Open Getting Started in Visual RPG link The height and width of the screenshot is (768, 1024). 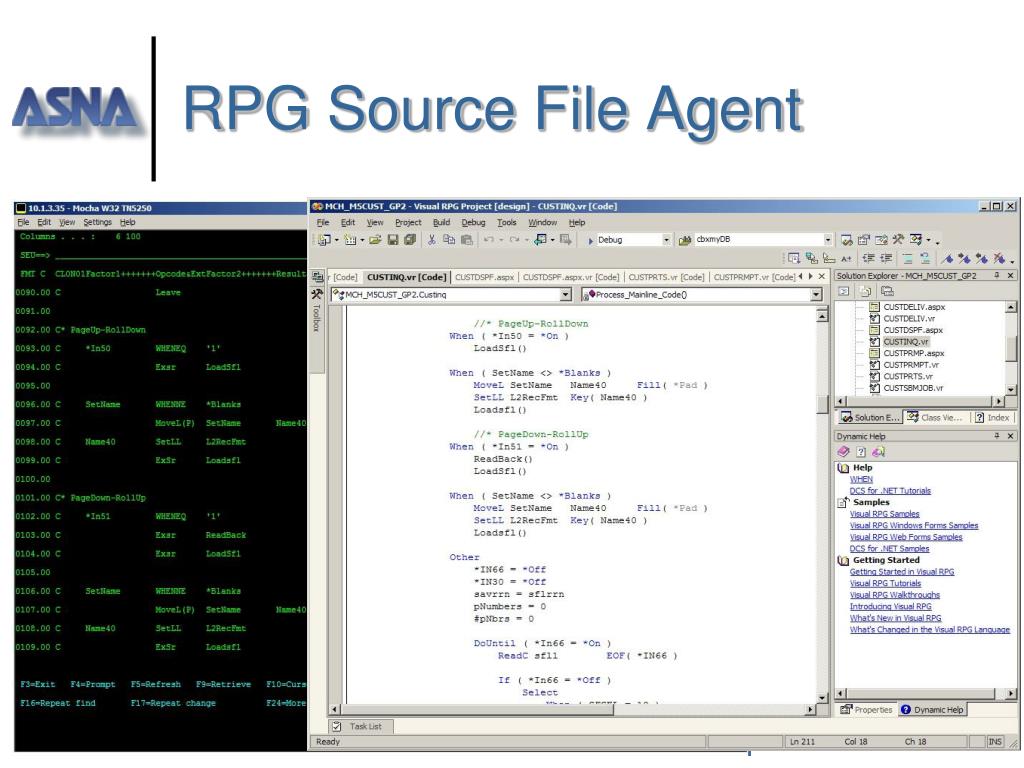point(902,572)
